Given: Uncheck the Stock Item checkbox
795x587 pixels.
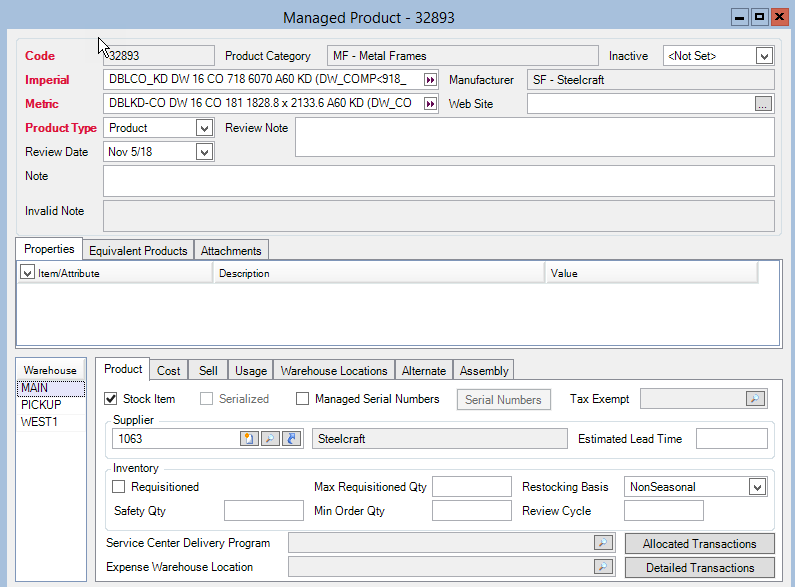Looking at the screenshot, I should (111, 399).
